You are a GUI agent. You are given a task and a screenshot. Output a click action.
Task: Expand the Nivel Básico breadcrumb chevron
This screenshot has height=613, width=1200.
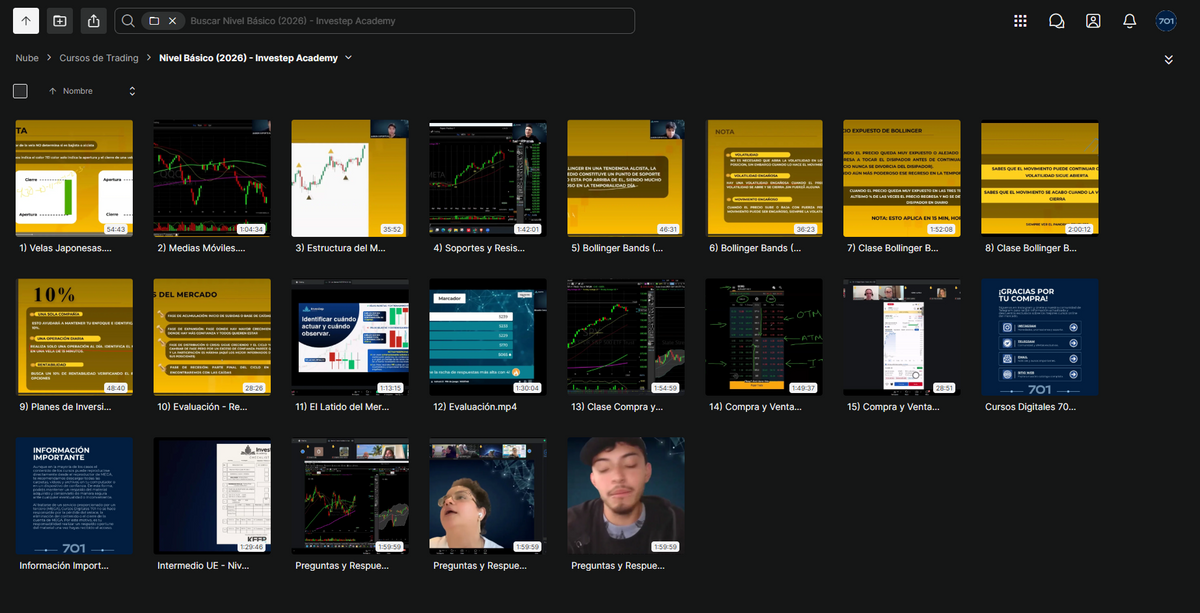[348, 58]
